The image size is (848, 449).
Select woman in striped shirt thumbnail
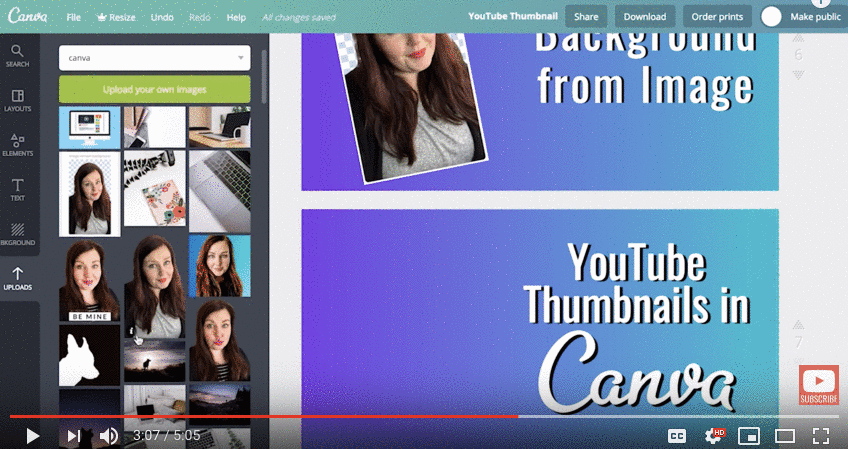click(x=220, y=340)
